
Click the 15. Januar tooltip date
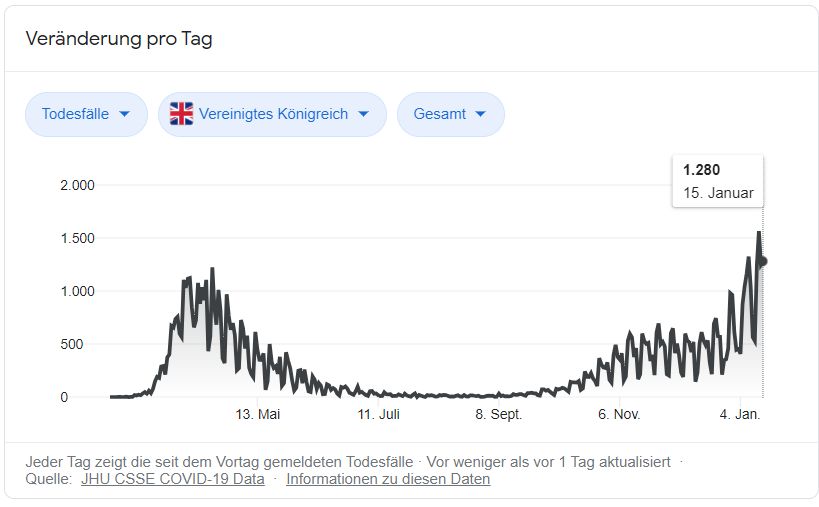pyautogui.click(x=718, y=193)
